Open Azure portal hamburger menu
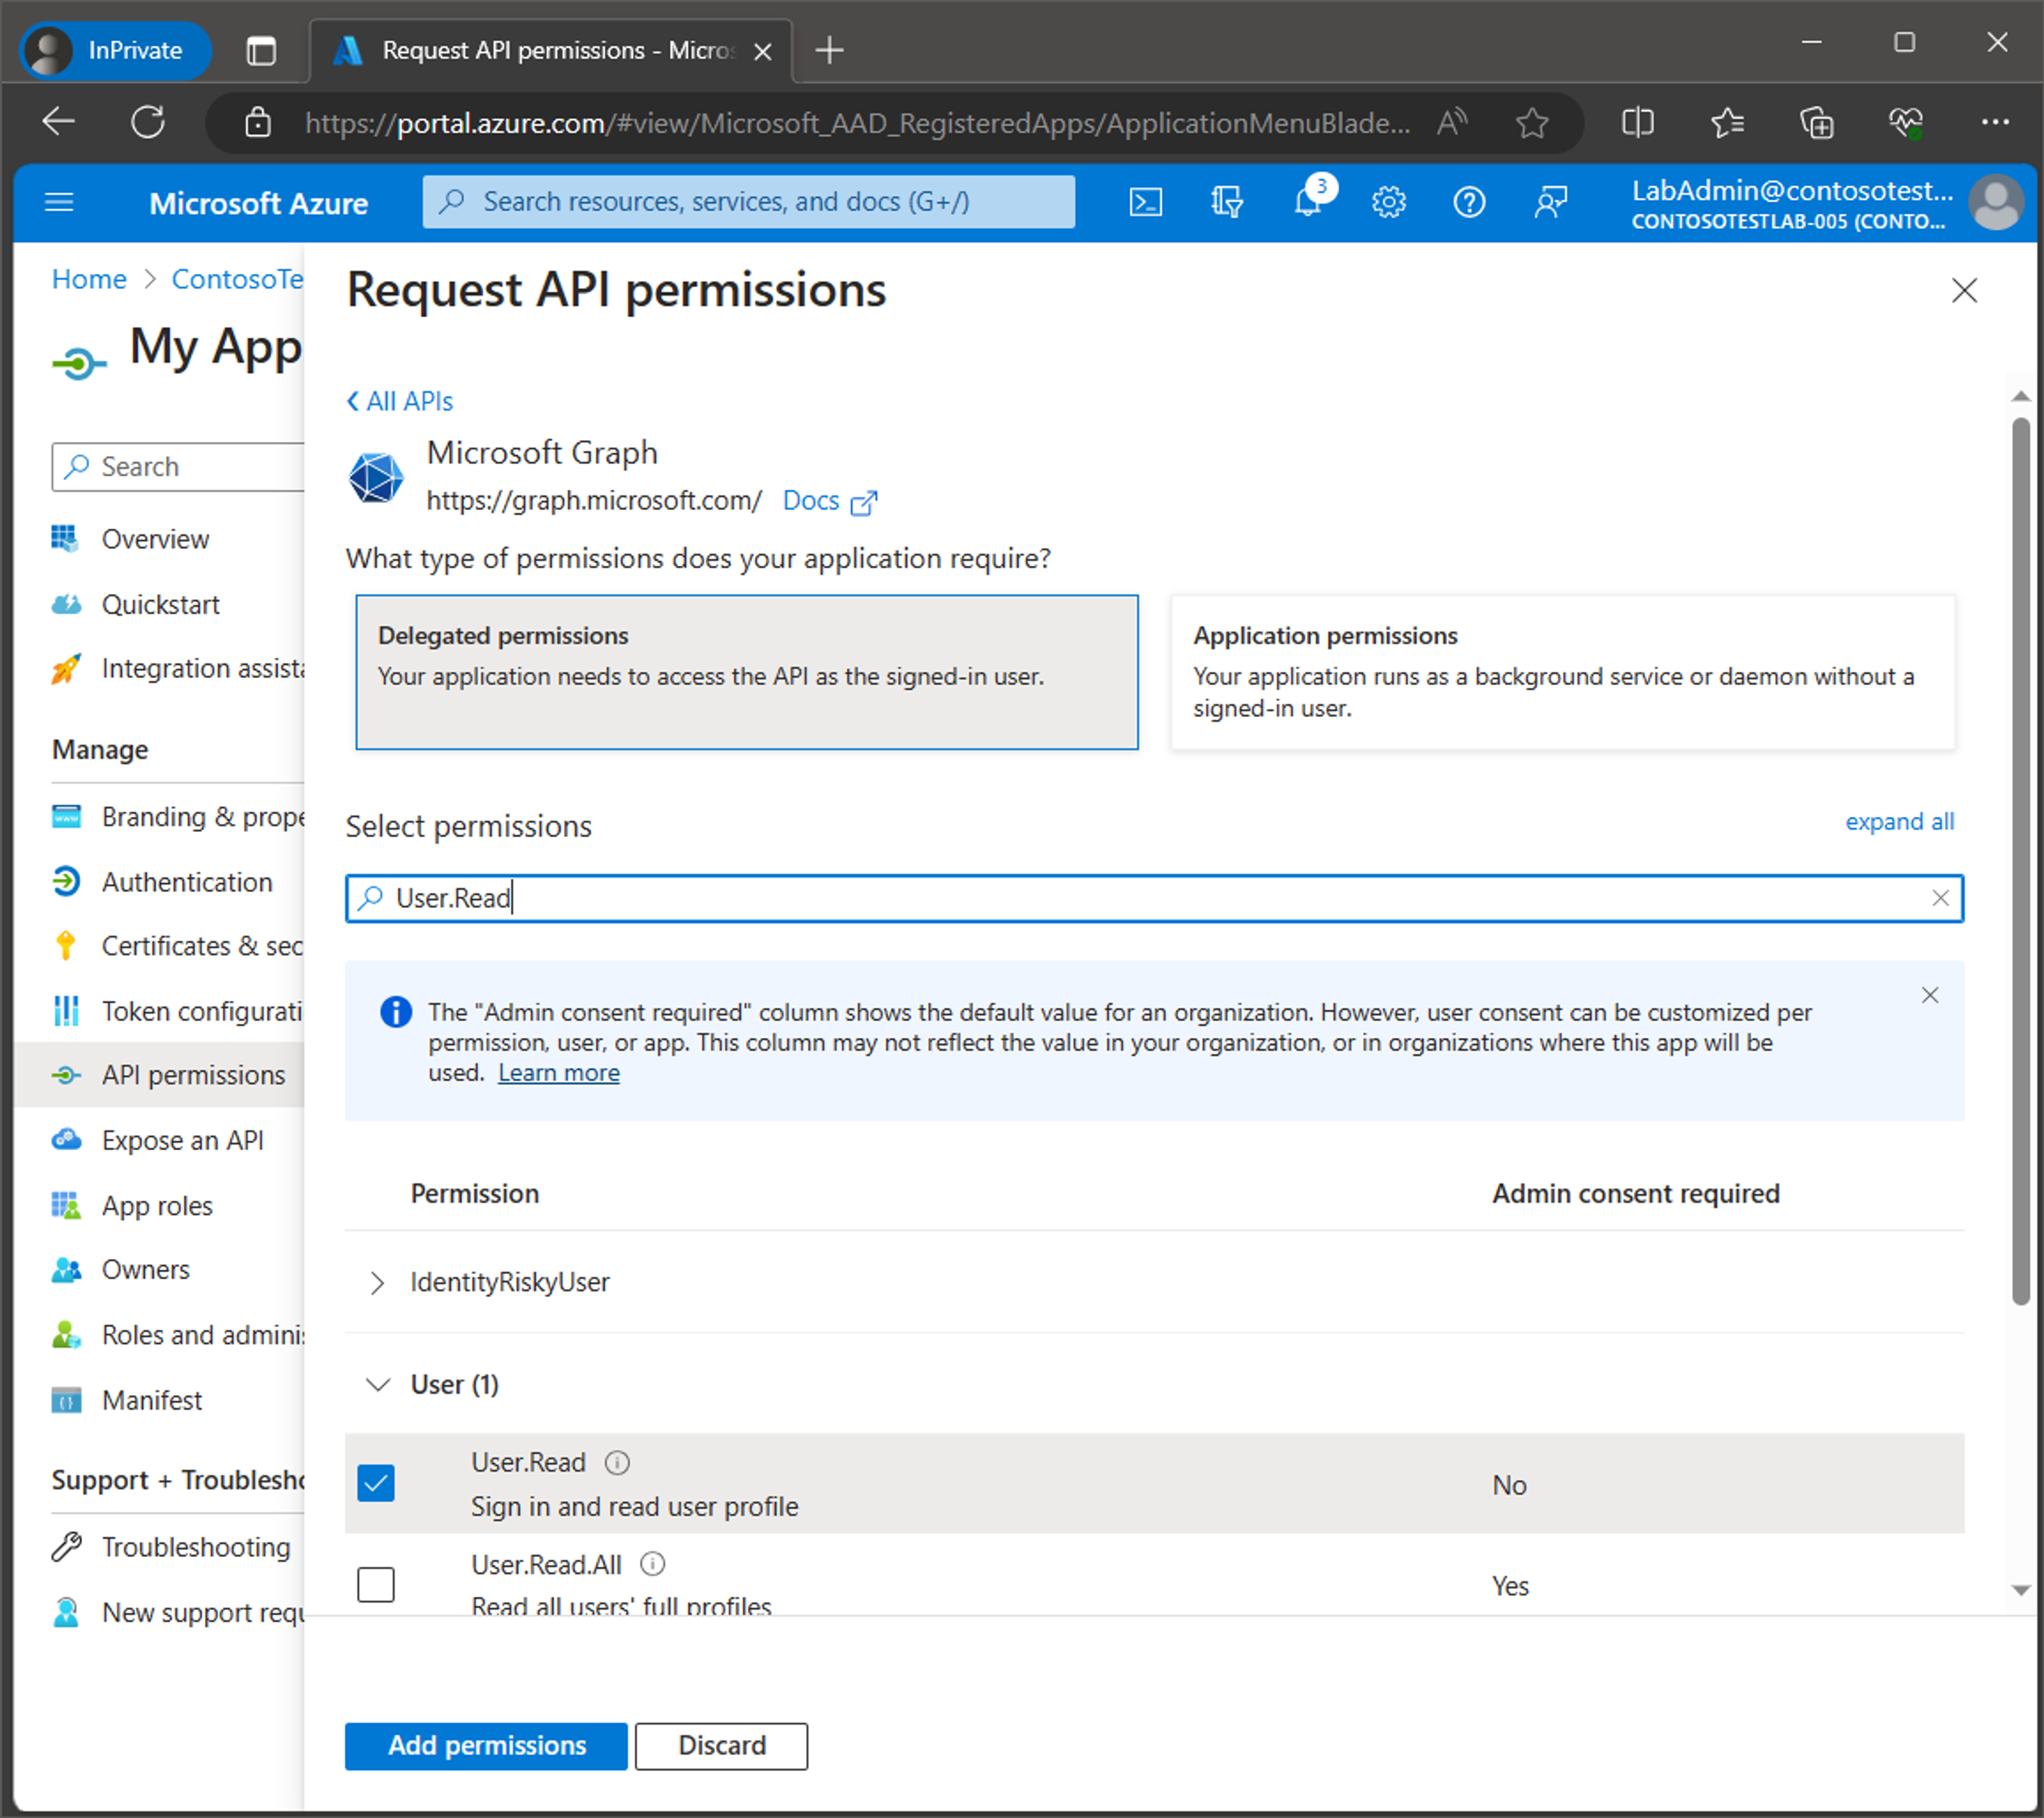 (x=60, y=203)
